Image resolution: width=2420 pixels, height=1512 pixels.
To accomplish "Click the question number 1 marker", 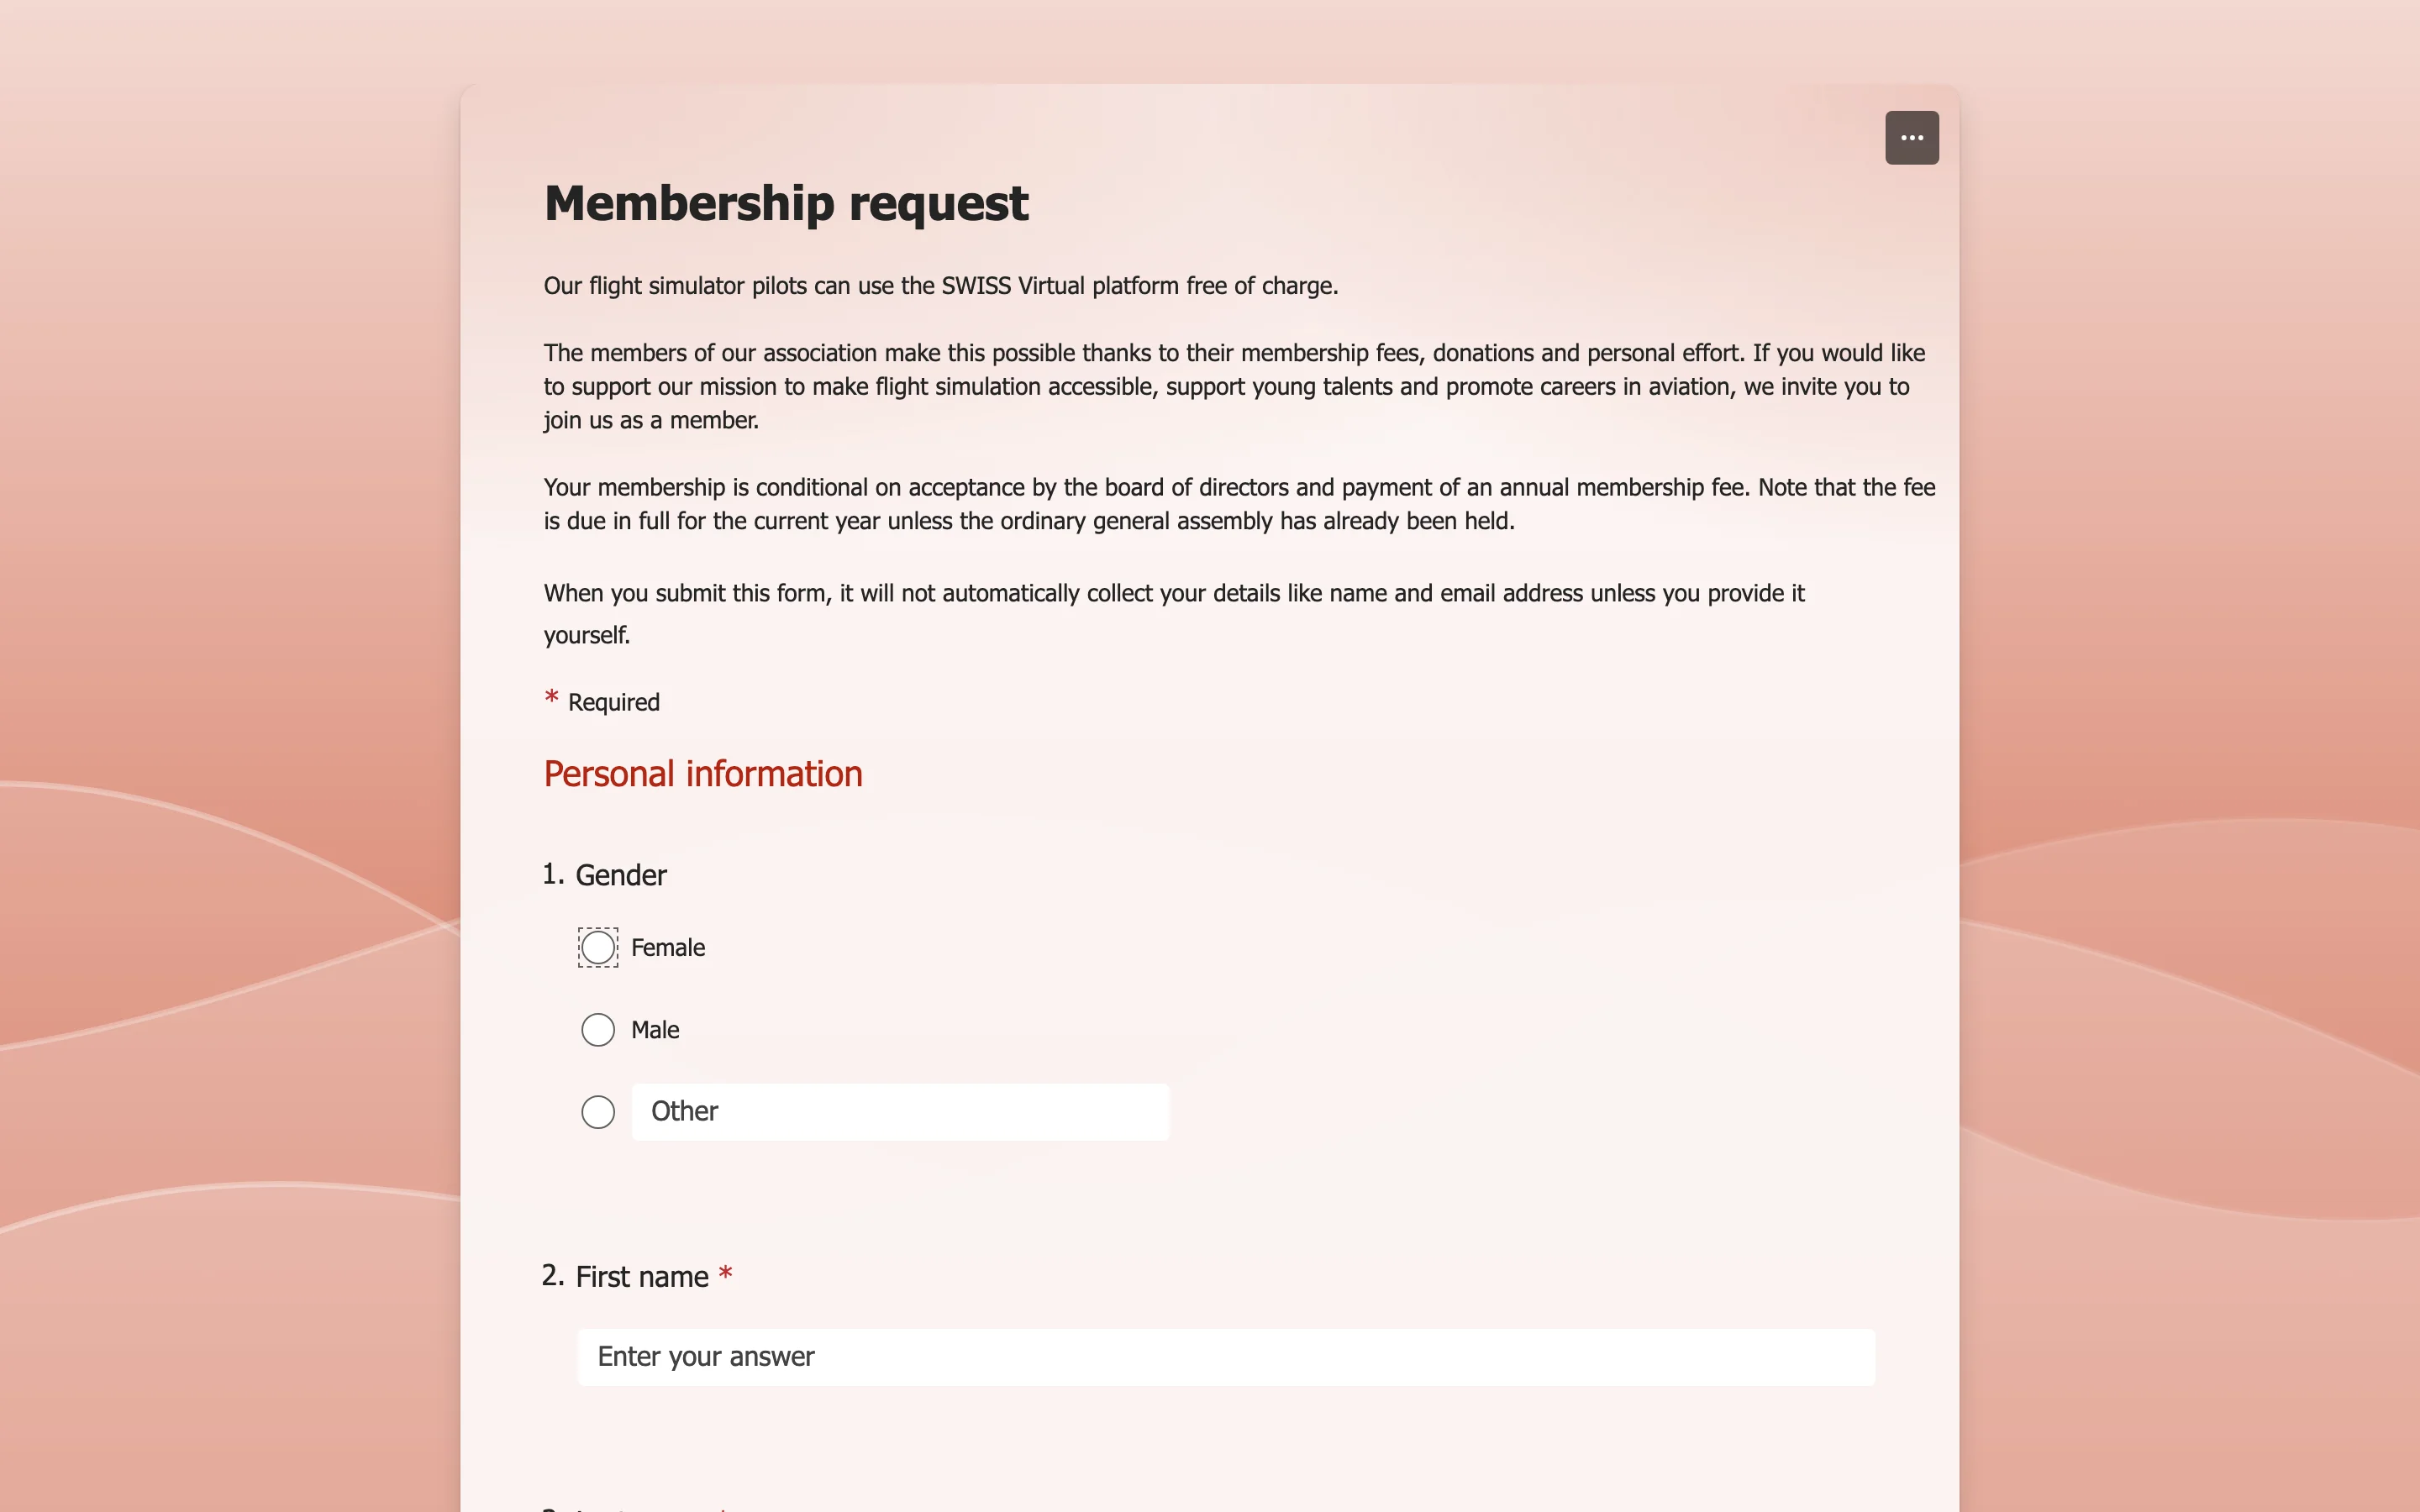I will click(553, 874).
